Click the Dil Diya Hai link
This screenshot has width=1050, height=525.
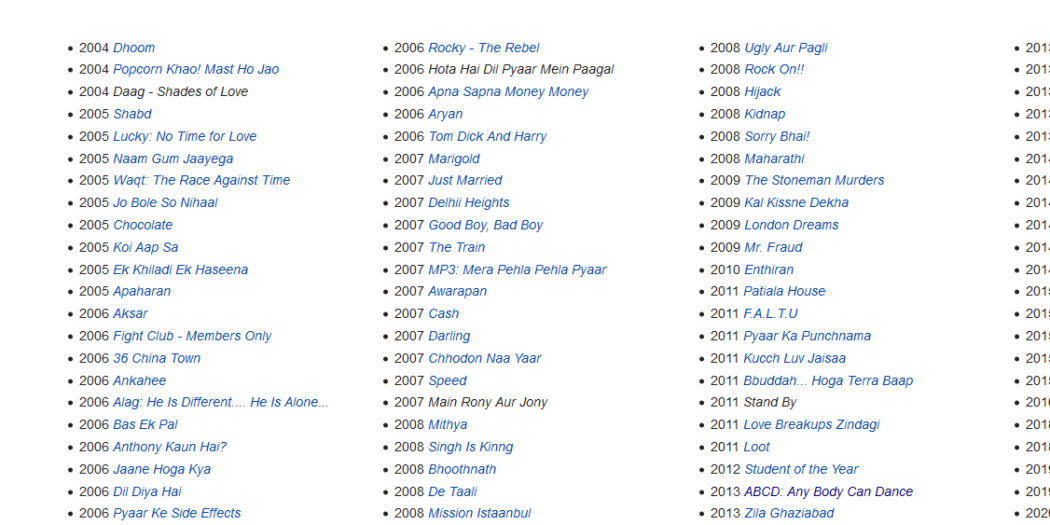pyautogui.click(x=147, y=492)
